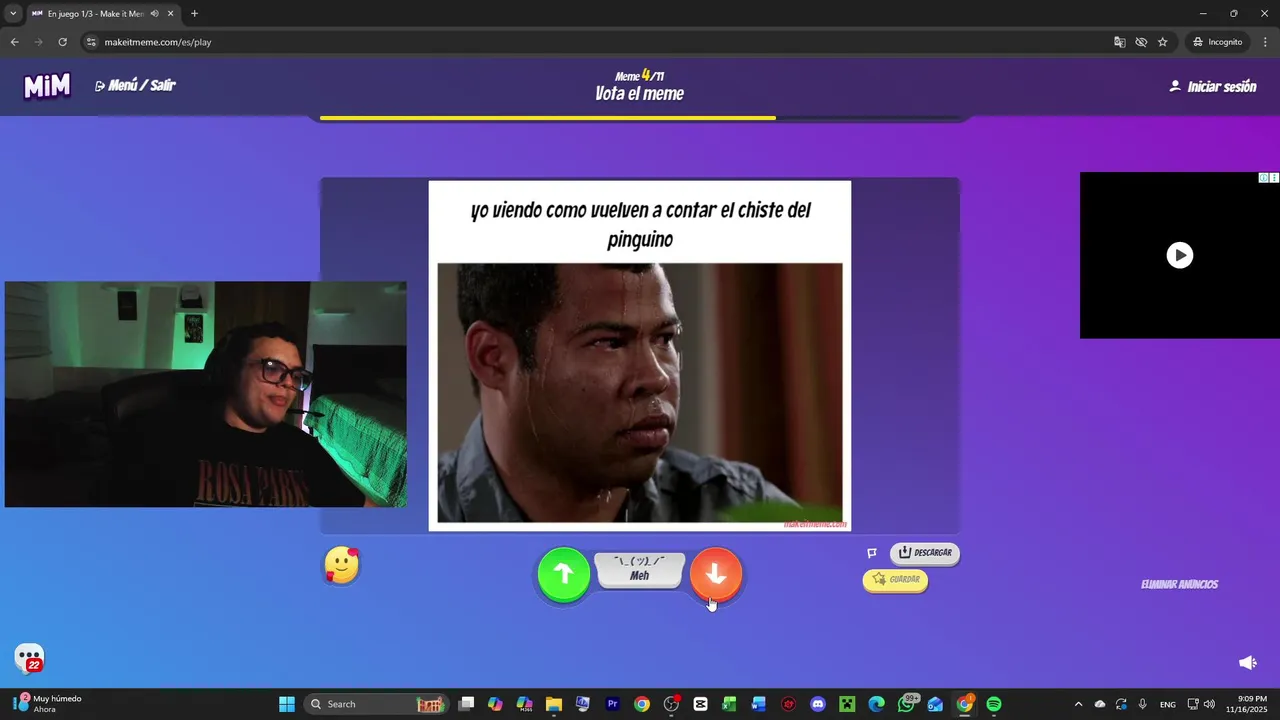Open Menú / Salir

point(135,86)
